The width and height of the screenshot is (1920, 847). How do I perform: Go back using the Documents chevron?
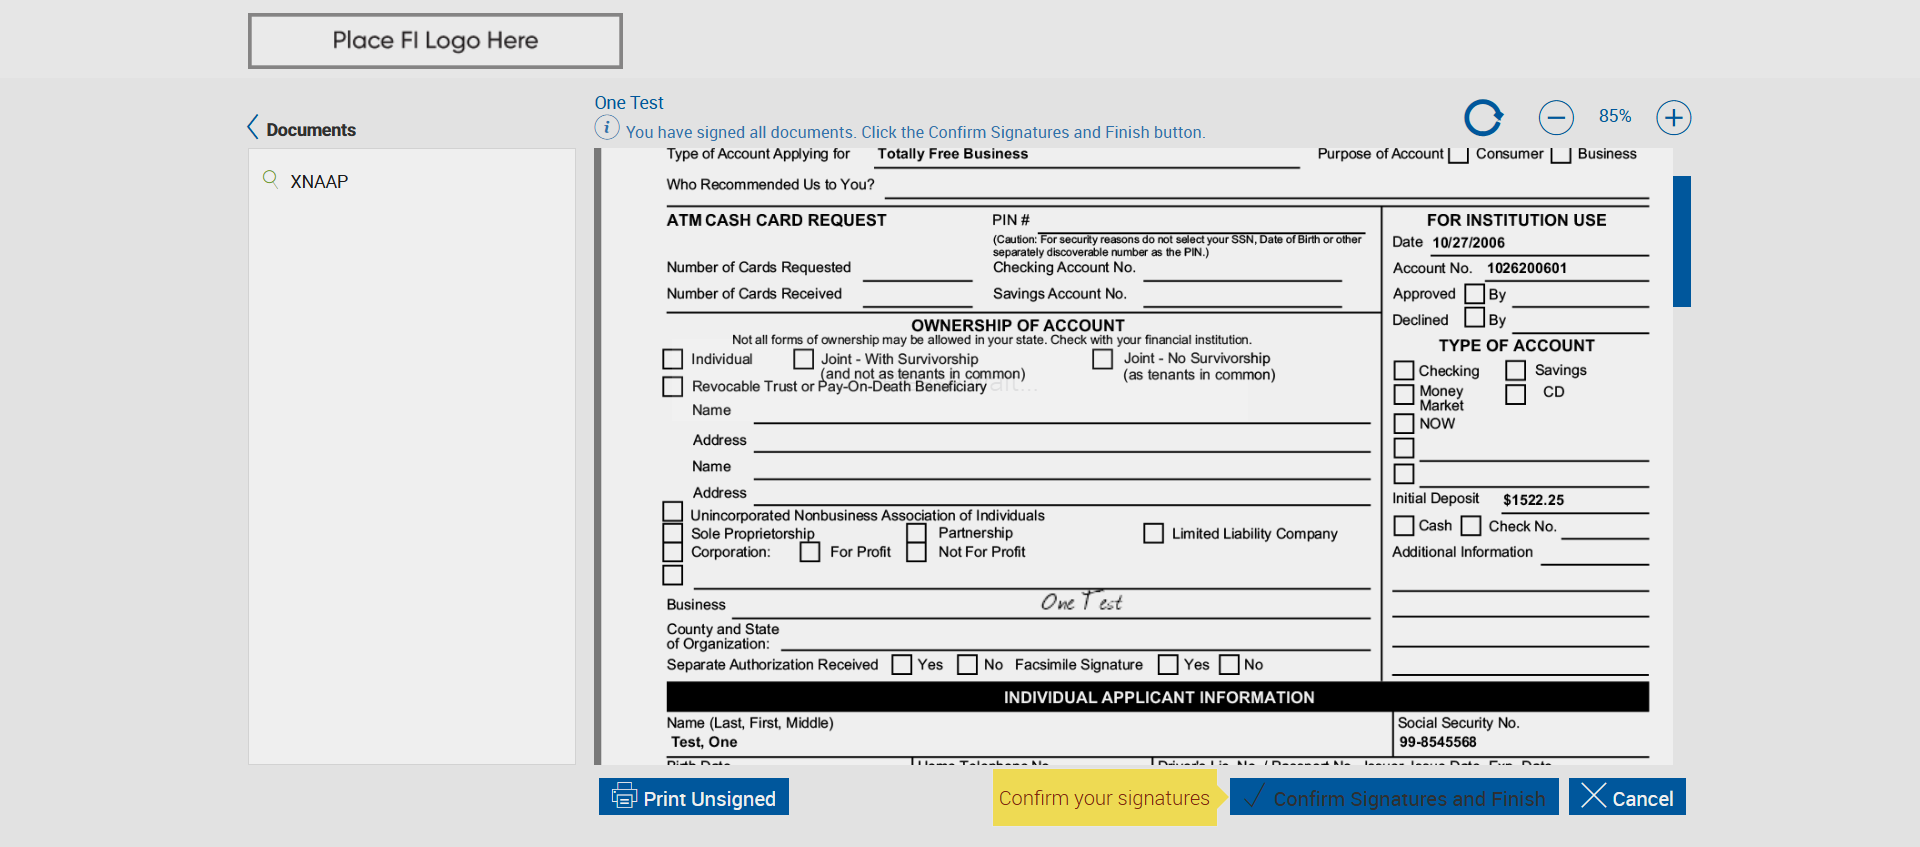(x=253, y=127)
